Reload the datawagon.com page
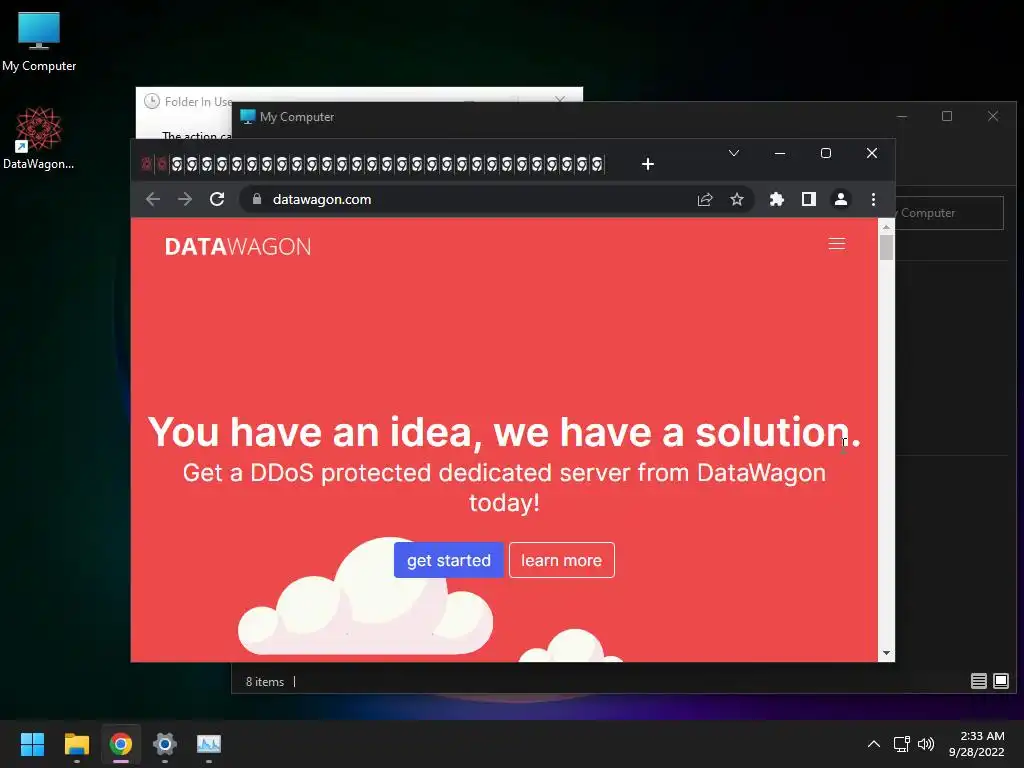 point(217,199)
